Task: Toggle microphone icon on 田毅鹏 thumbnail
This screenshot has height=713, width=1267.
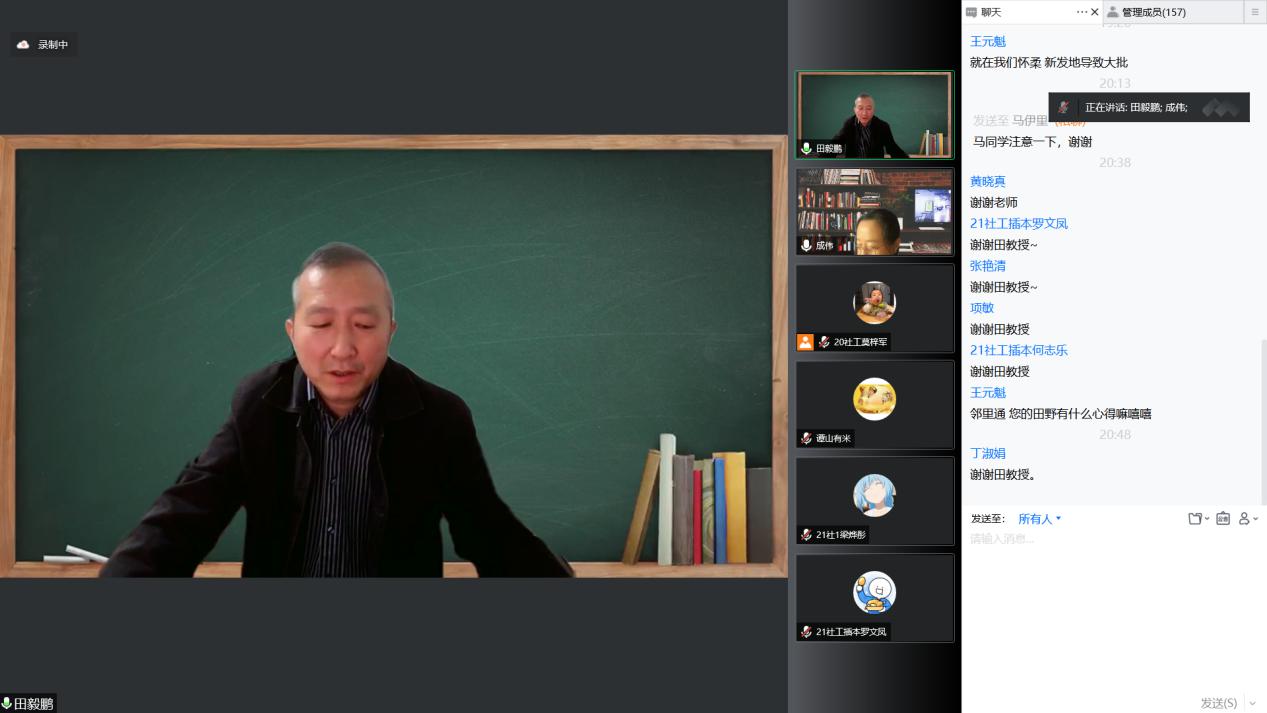Action: pyautogui.click(x=806, y=149)
